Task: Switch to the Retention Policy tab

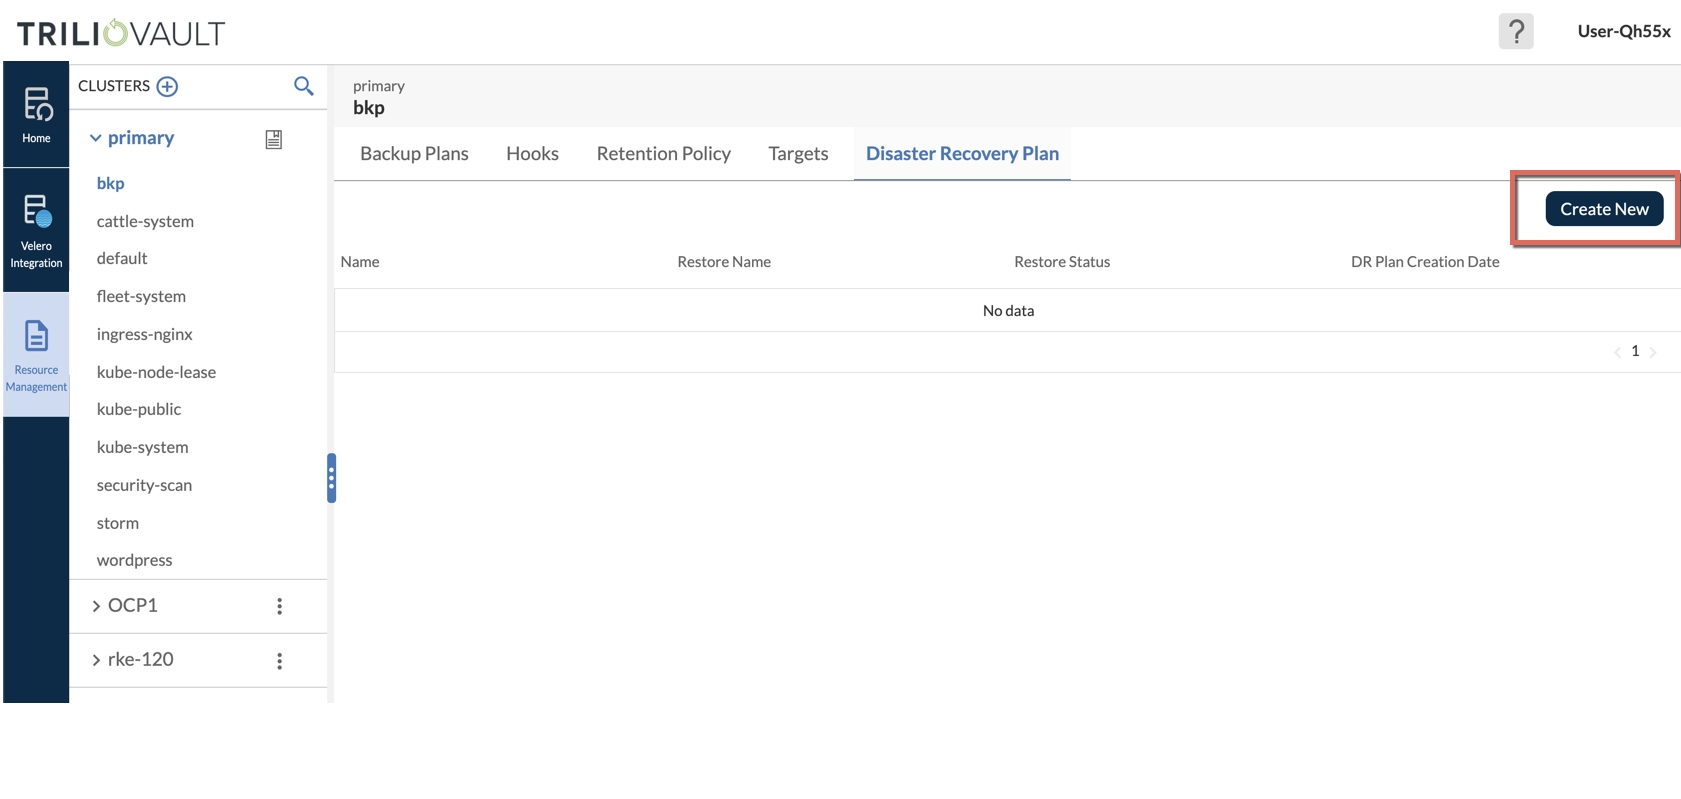Action: [663, 154]
